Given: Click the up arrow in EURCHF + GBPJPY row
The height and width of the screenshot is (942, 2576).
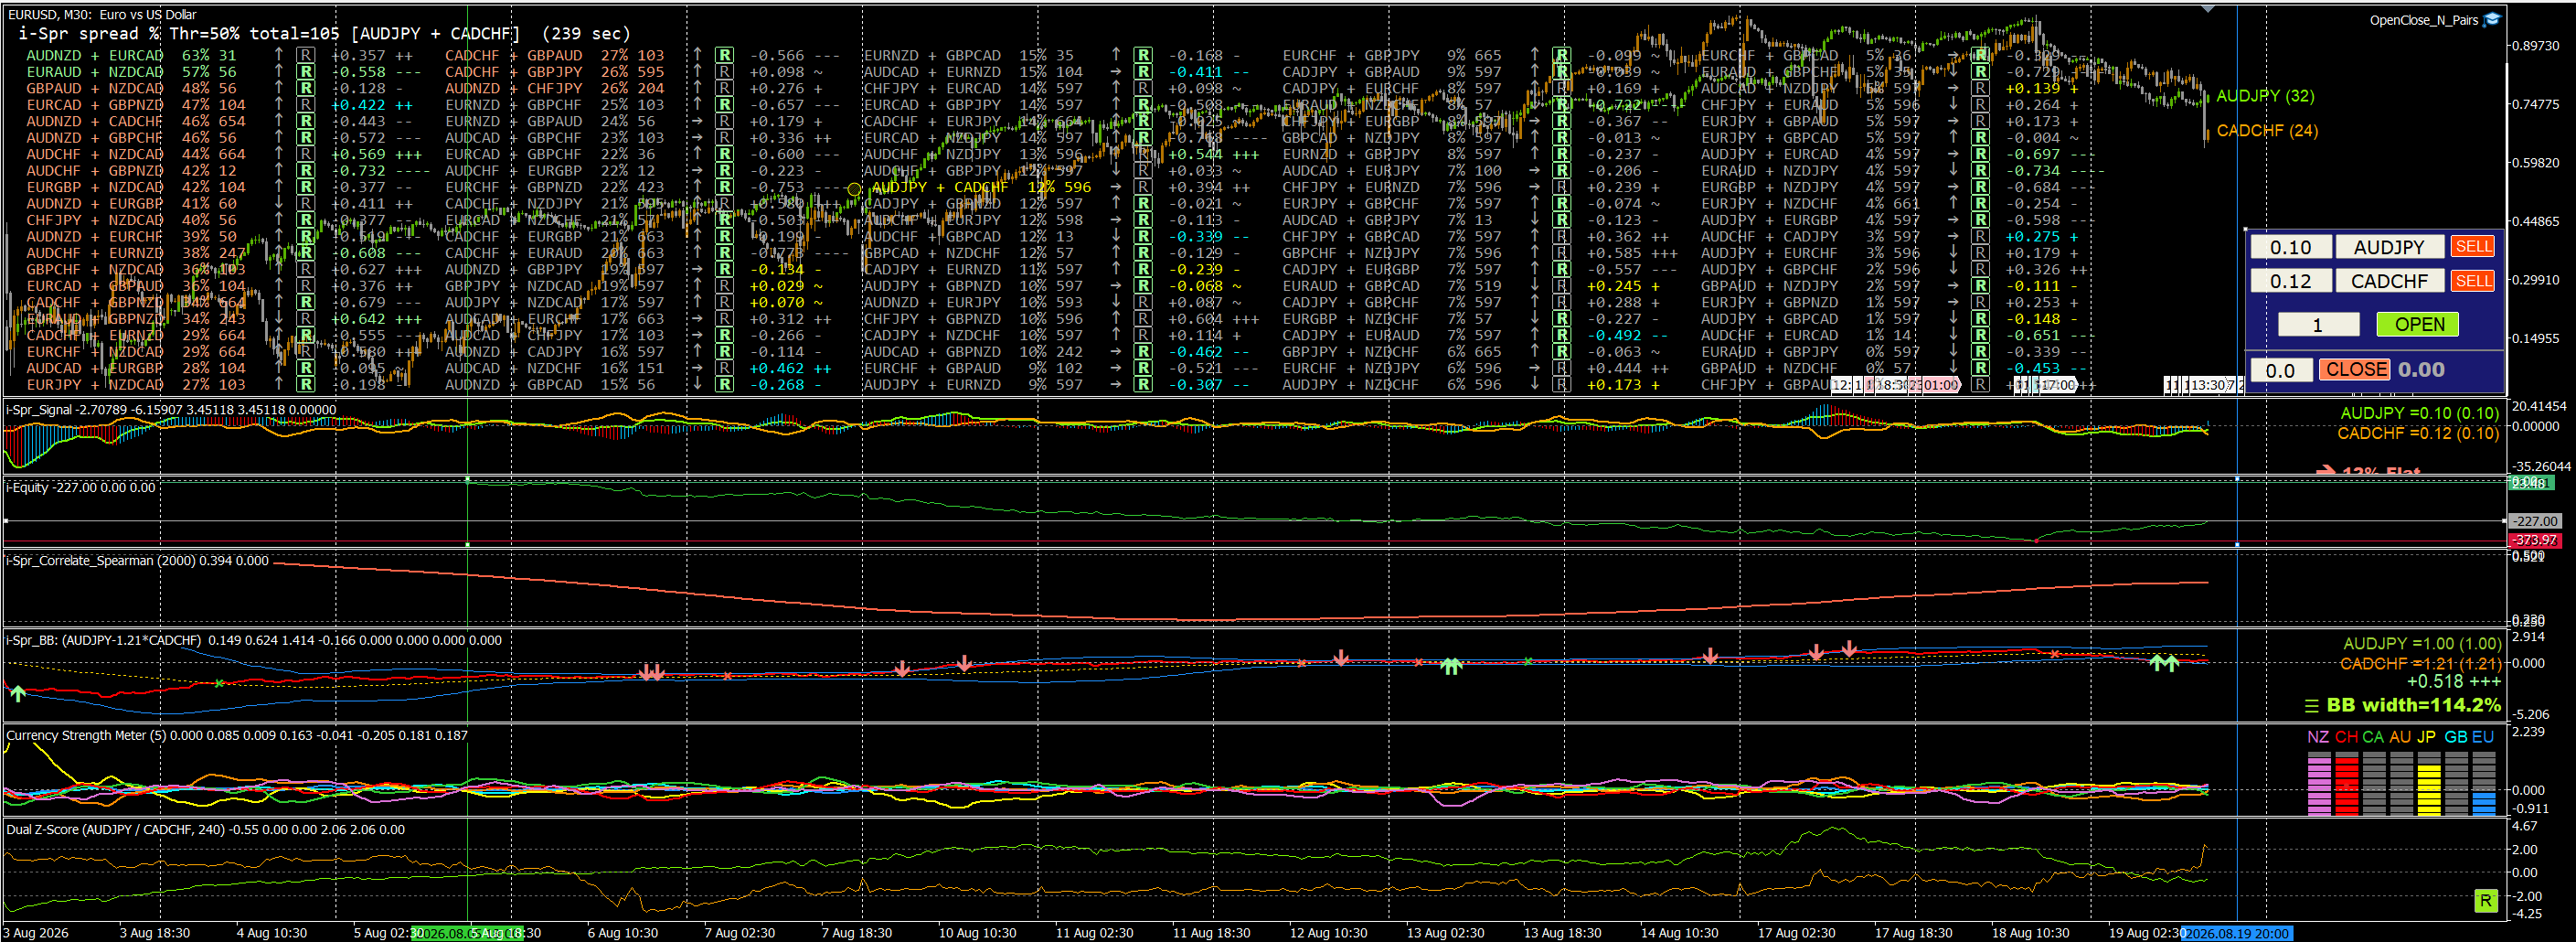Looking at the screenshot, I should (1535, 56).
